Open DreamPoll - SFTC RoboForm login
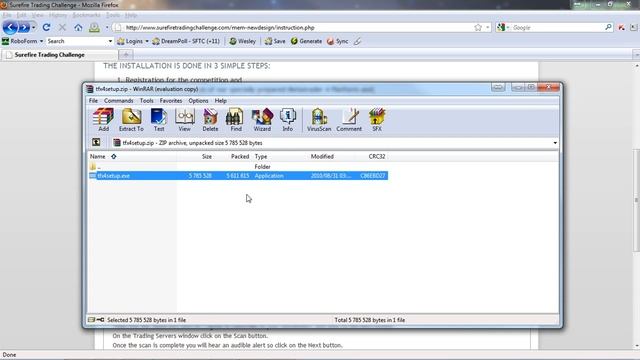Image resolution: width=640 pixels, height=360 pixels. tap(186, 41)
